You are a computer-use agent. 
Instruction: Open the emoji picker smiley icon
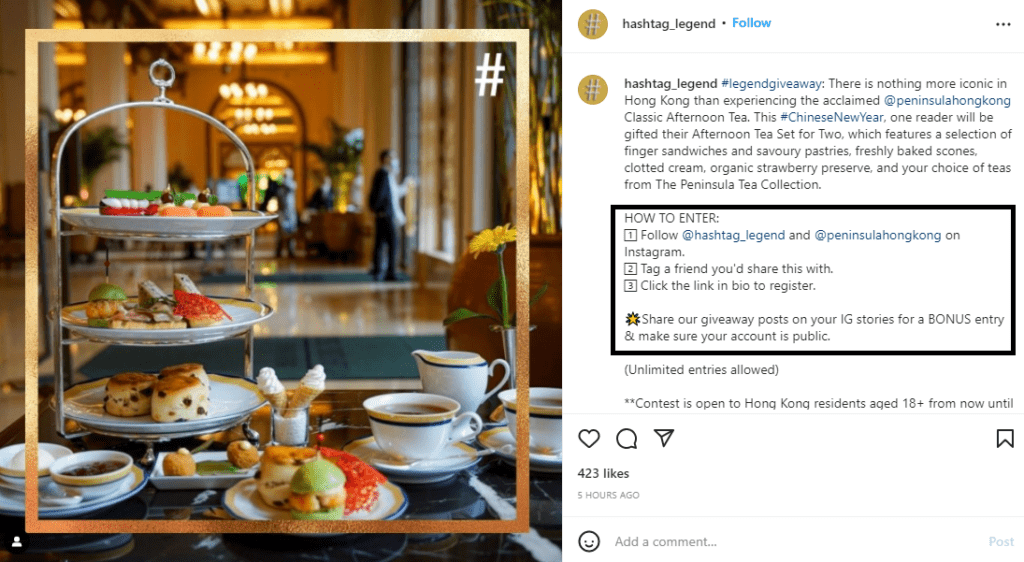tap(589, 541)
